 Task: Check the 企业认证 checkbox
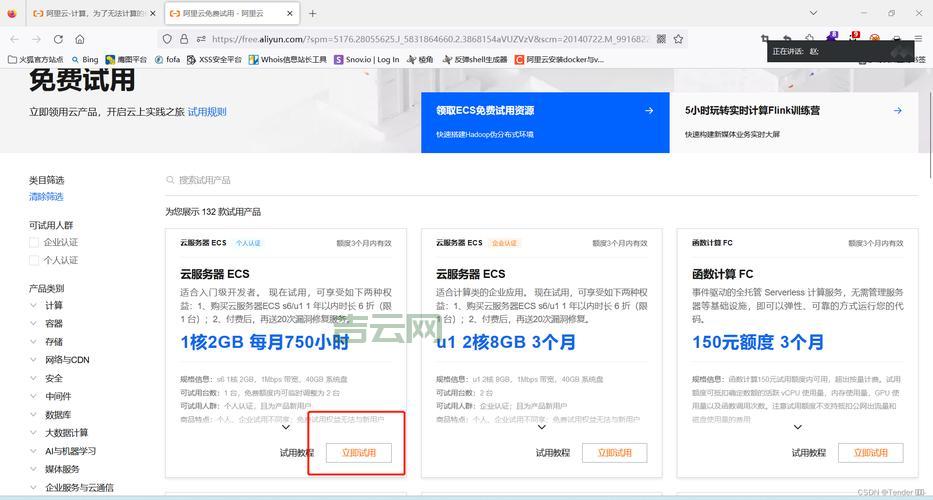coord(34,242)
